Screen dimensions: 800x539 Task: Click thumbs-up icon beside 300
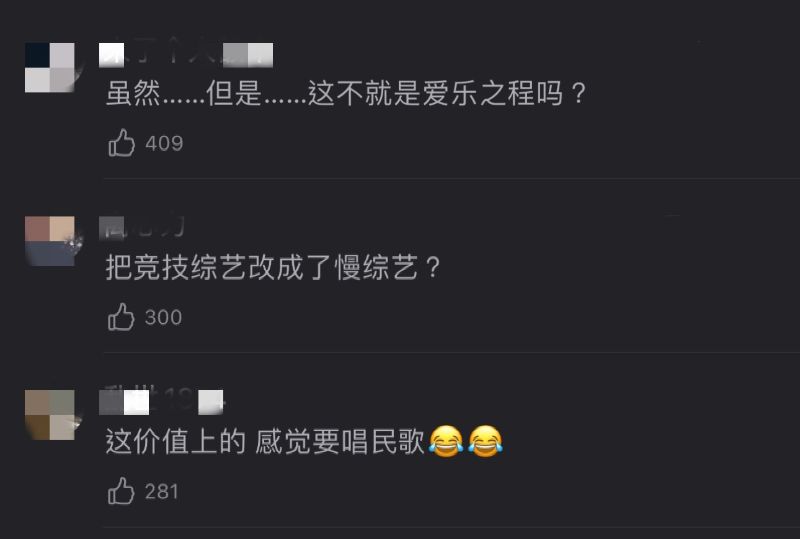click(121, 317)
